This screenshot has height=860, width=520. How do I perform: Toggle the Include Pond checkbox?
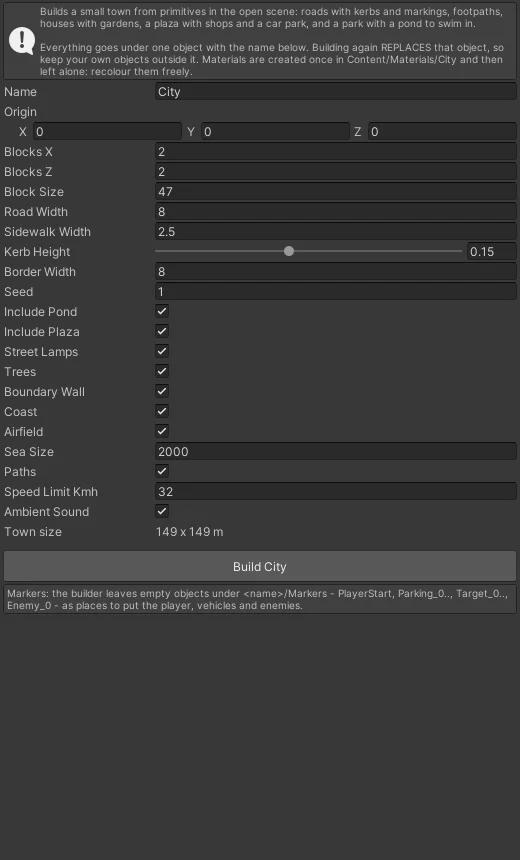point(162,312)
